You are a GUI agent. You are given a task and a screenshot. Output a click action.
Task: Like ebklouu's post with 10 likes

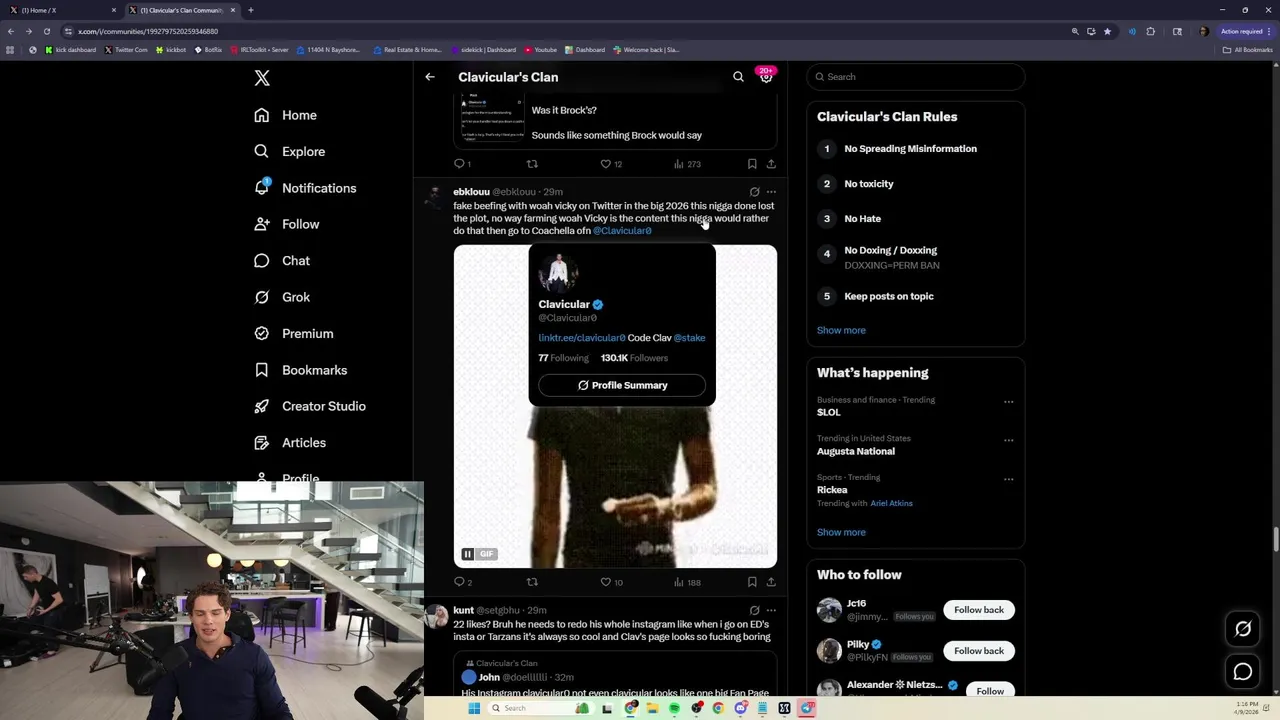610,582
